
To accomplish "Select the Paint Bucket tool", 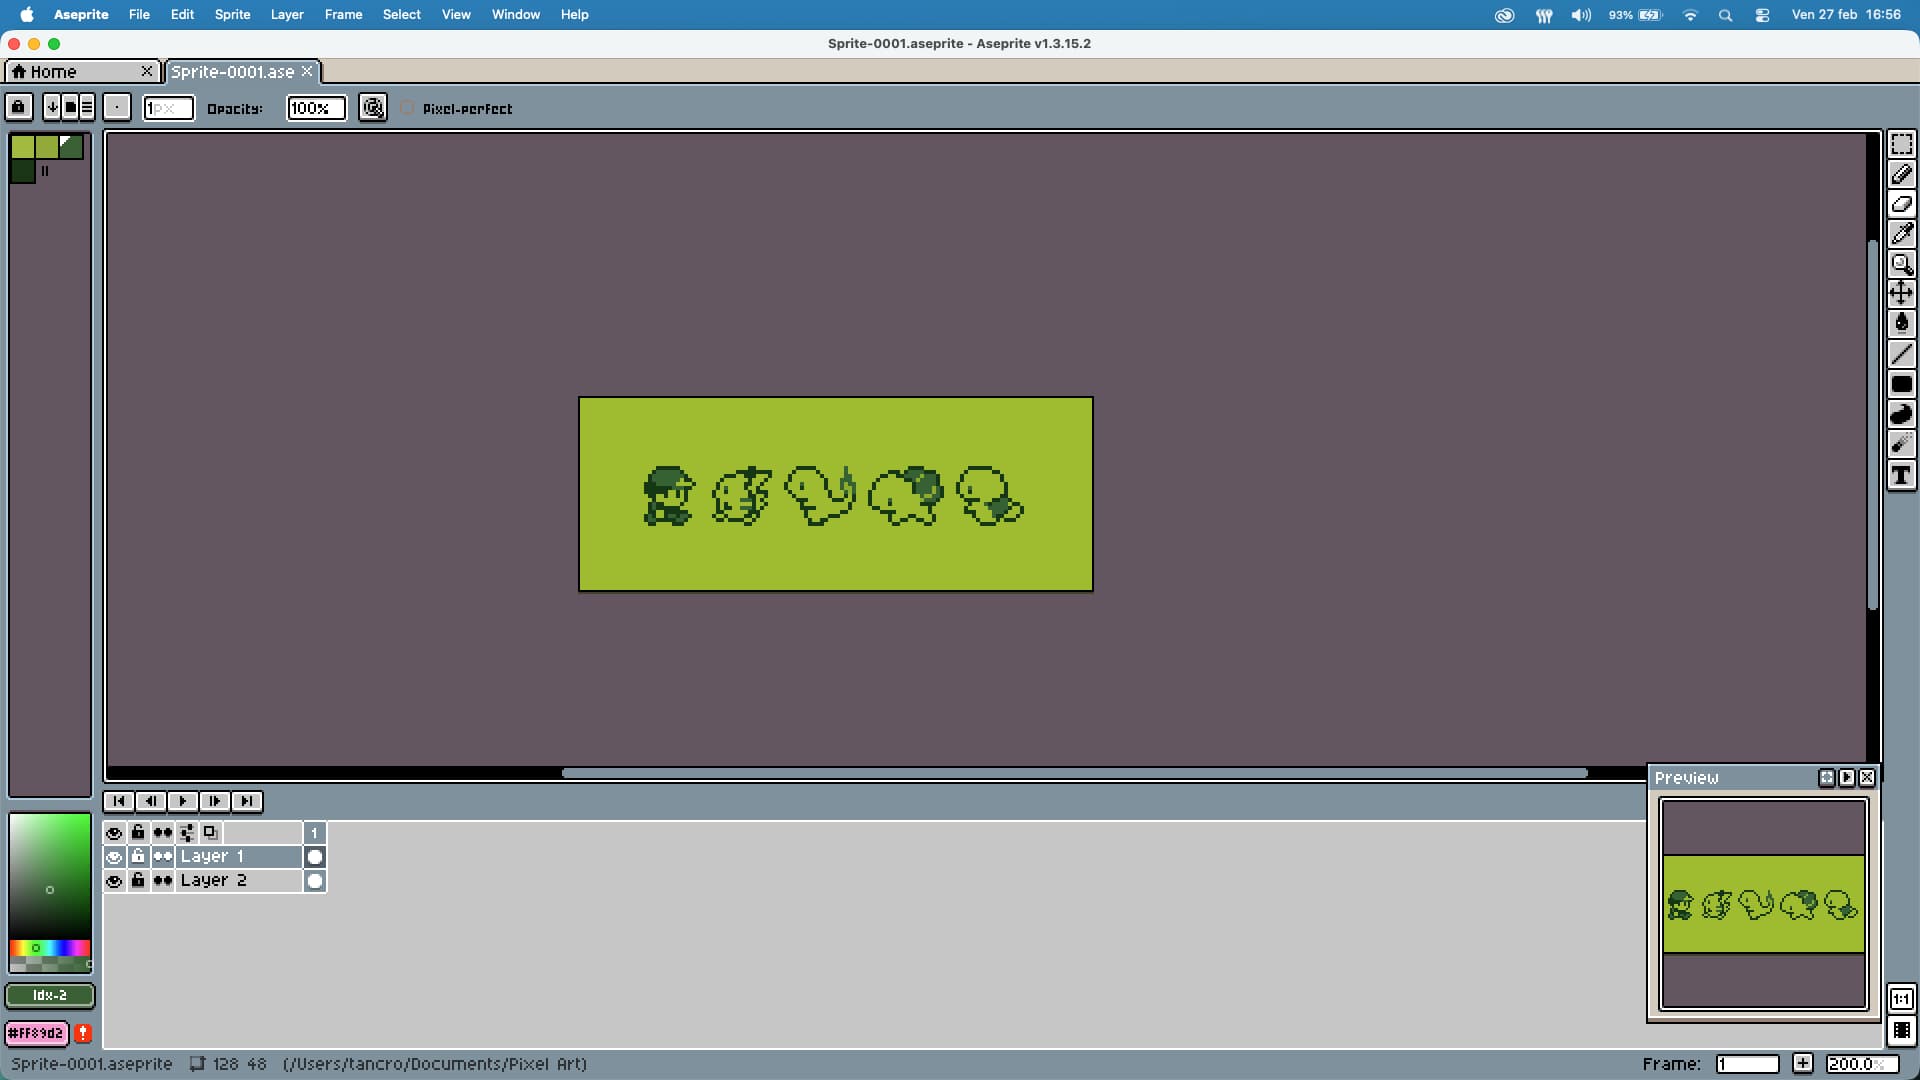I will click(x=1901, y=323).
